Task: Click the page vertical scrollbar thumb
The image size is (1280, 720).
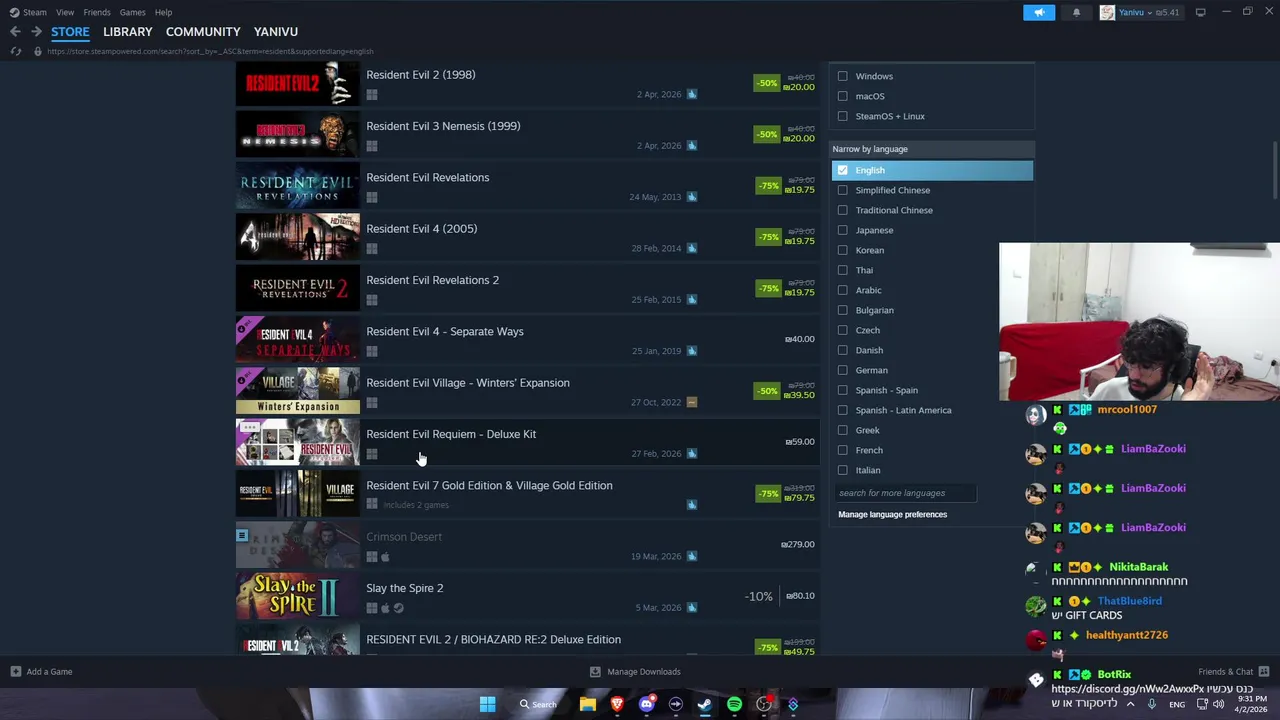Action: [x=1275, y=170]
